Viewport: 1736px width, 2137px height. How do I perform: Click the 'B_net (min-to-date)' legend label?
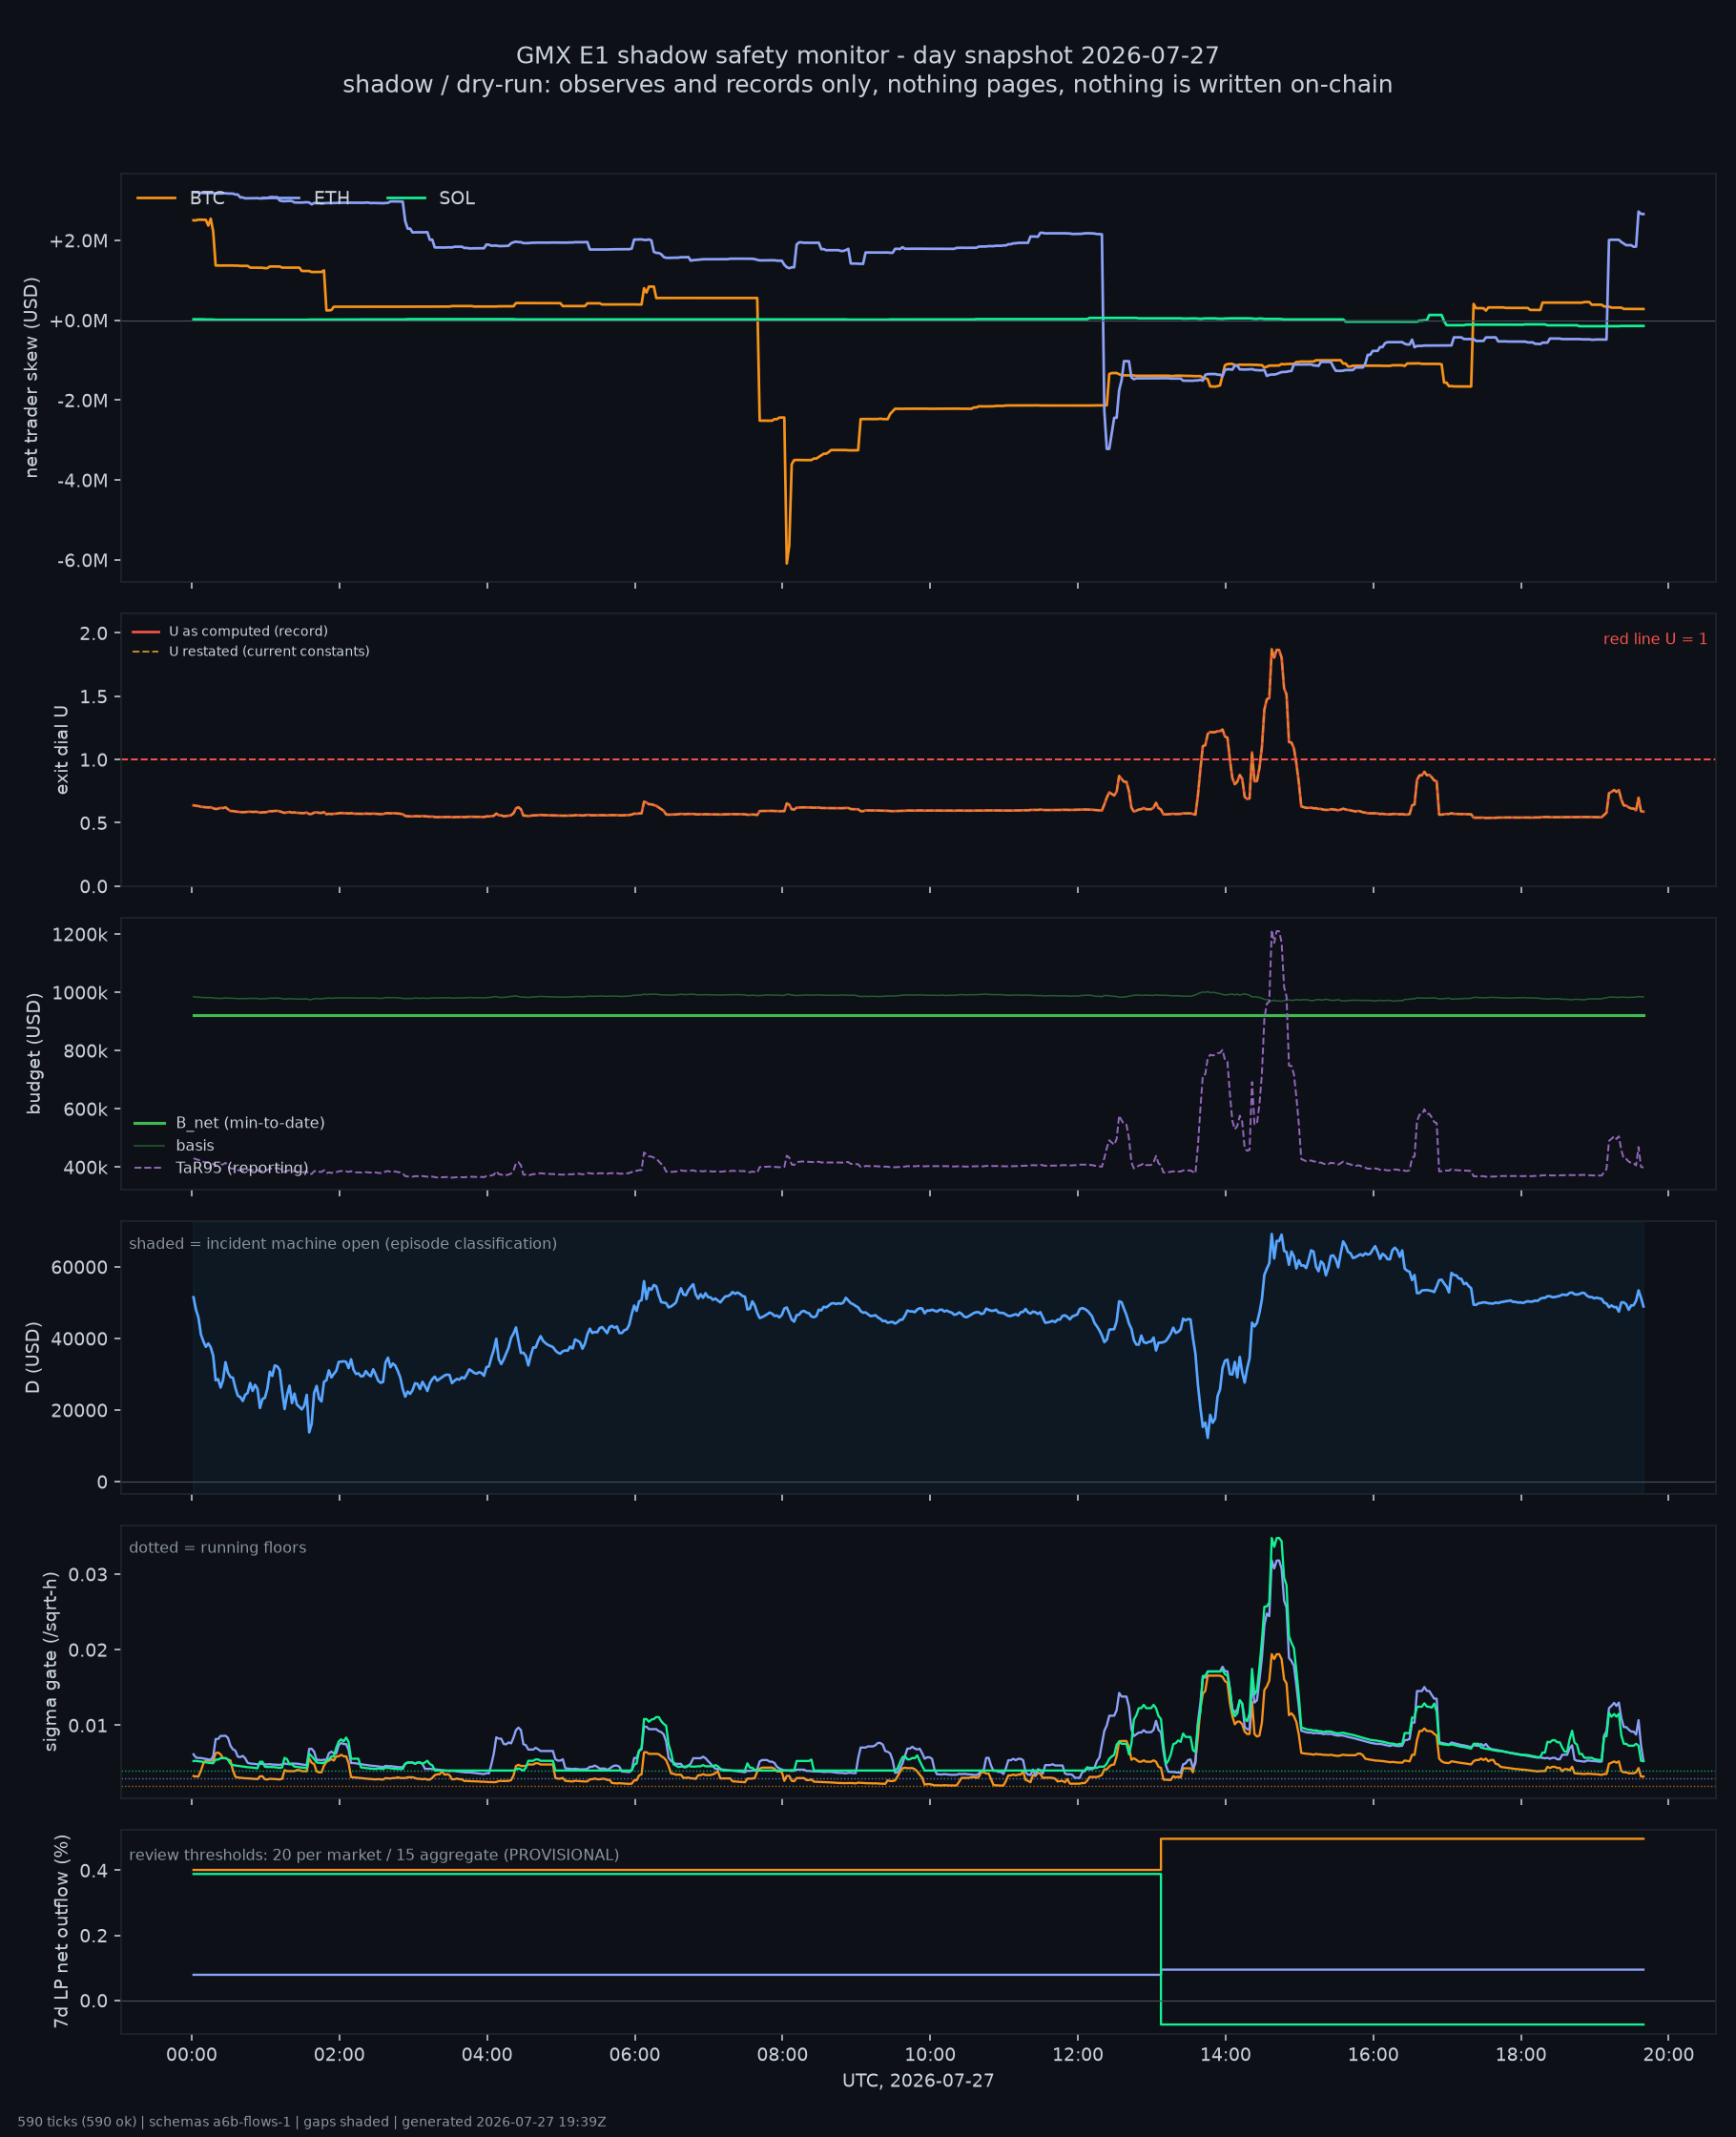click(250, 1123)
